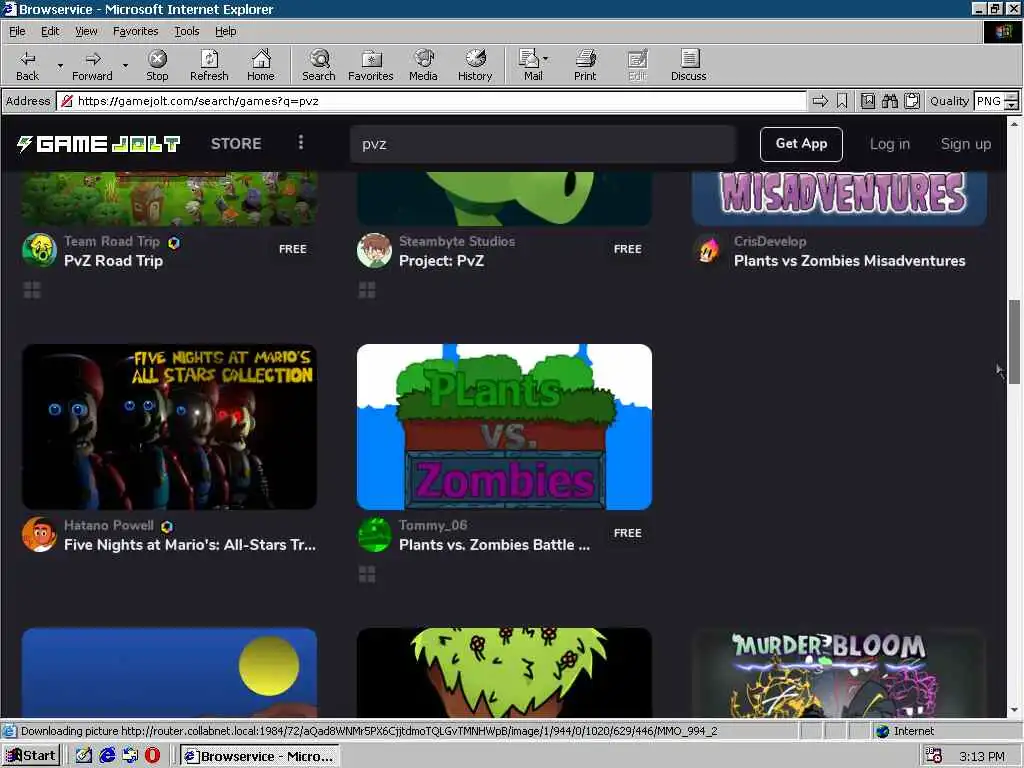Click the Steambyte Studios avatar
Screen dimensions: 1024x768
(374, 250)
